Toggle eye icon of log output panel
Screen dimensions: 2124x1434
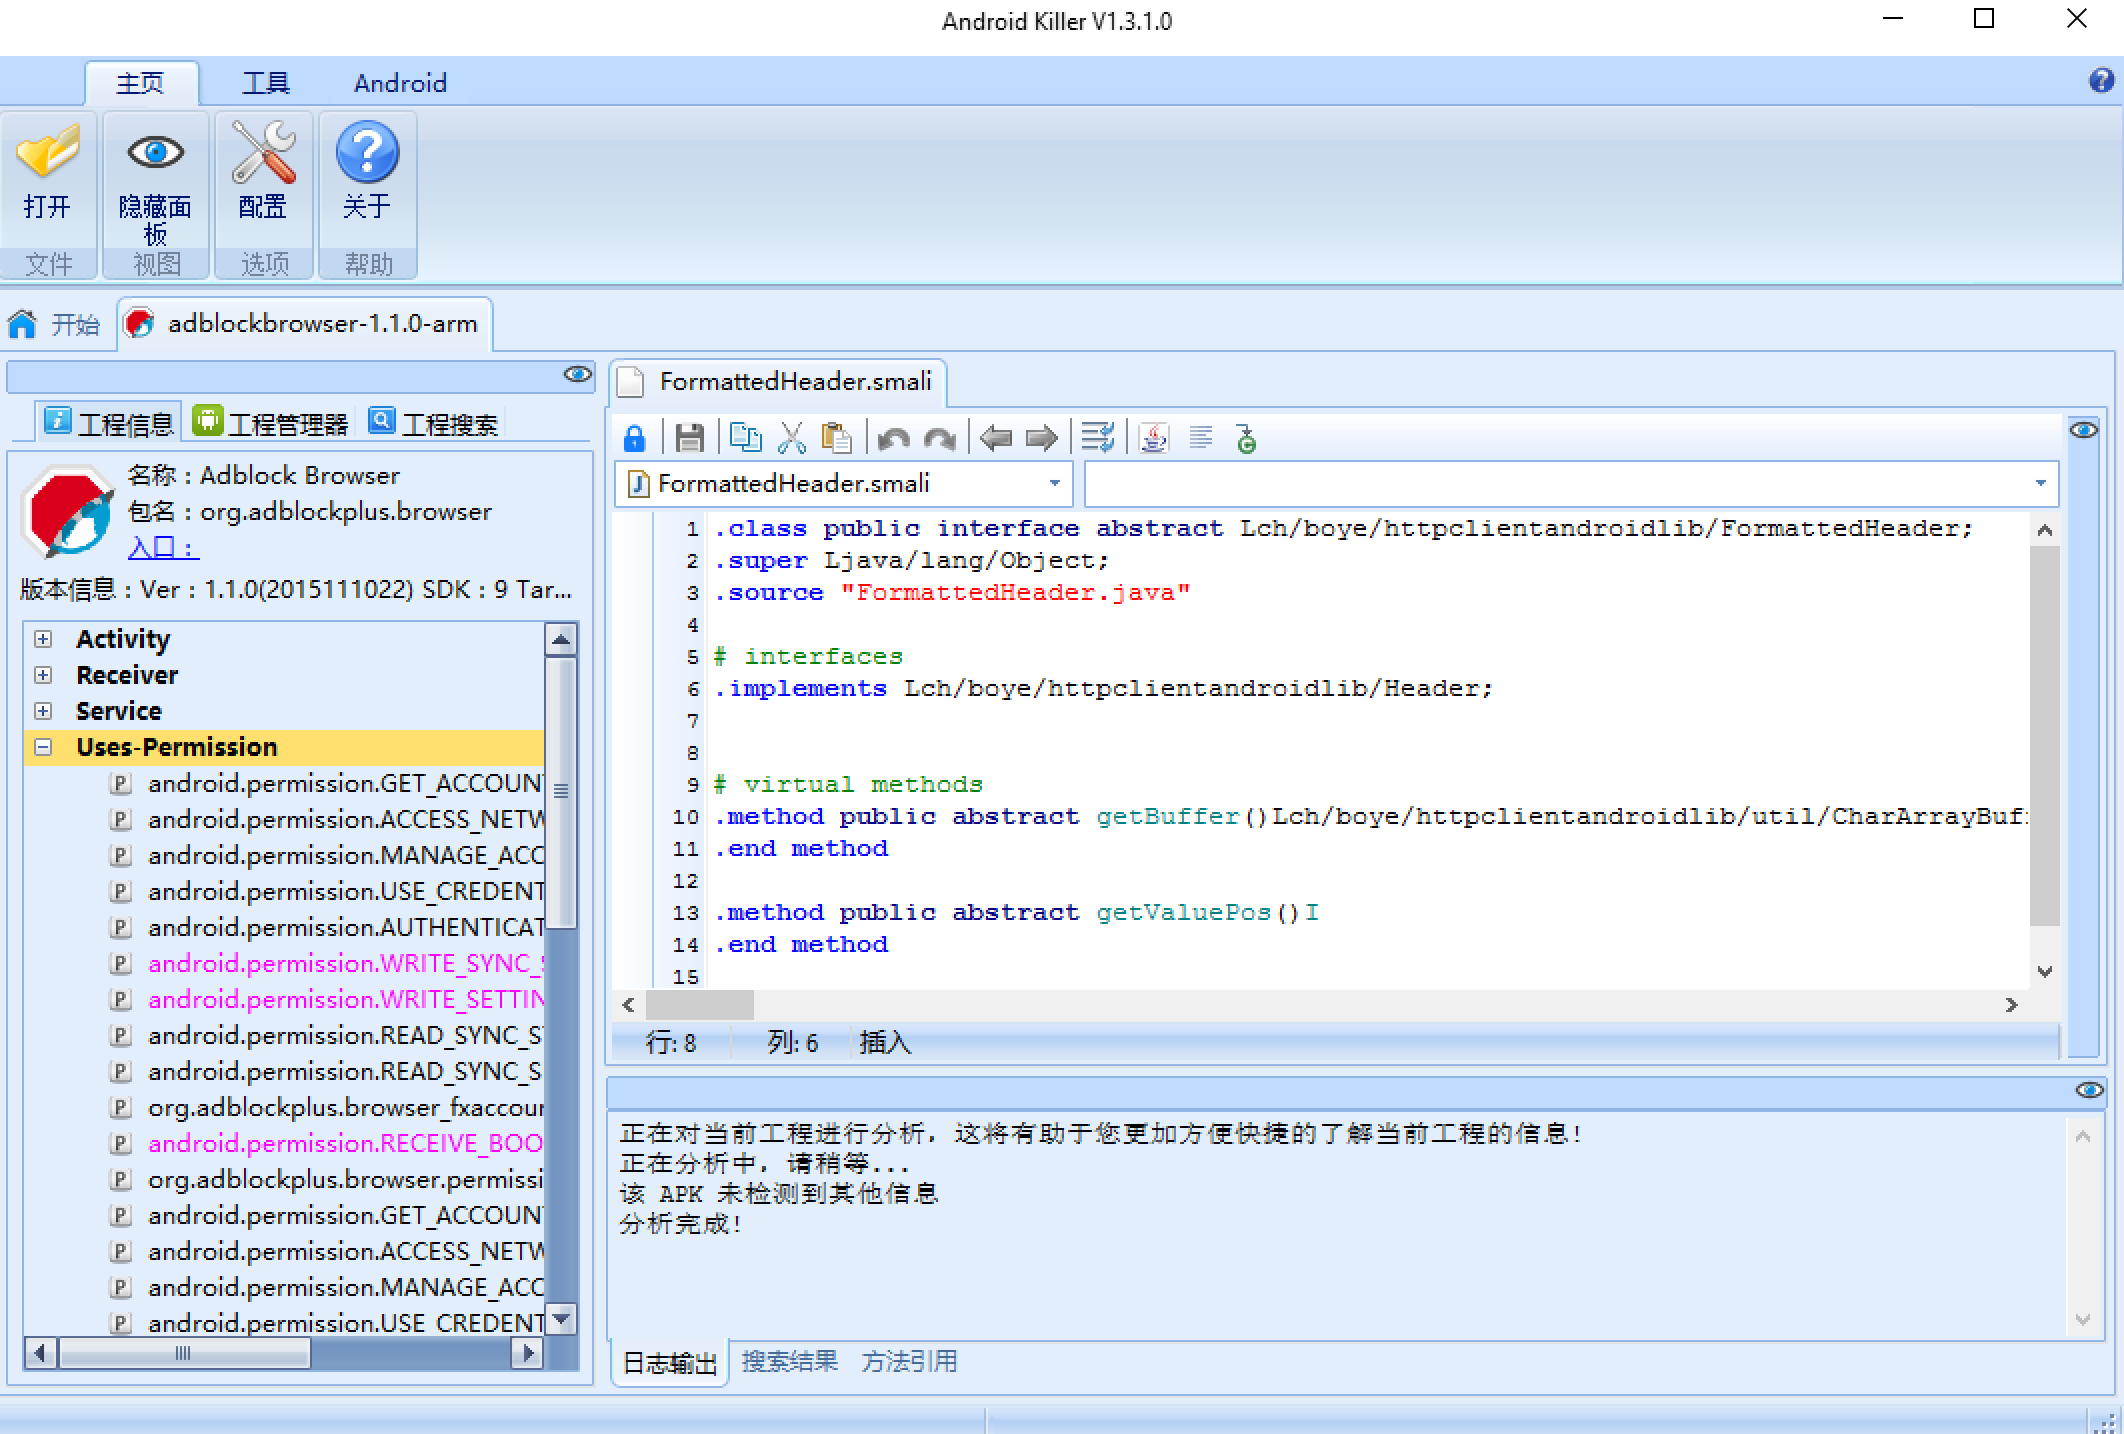(x=2089, y=1090)
